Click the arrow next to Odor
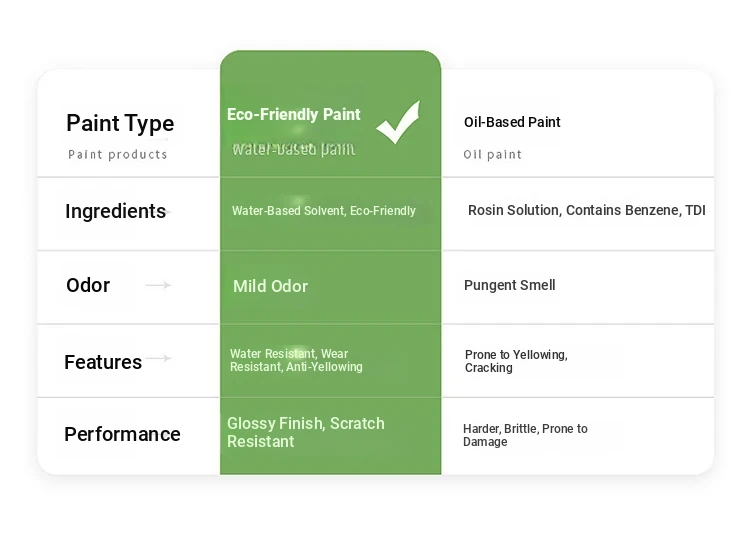 [x=158, y=285]
